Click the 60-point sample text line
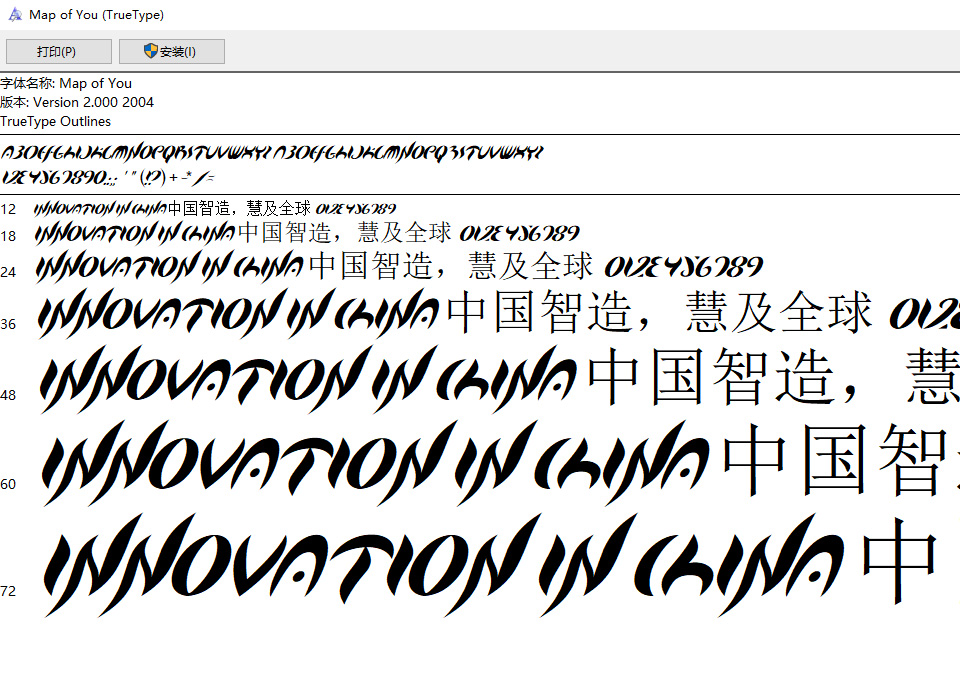This screenshot has height=700, width=960. tap(500, 464)
